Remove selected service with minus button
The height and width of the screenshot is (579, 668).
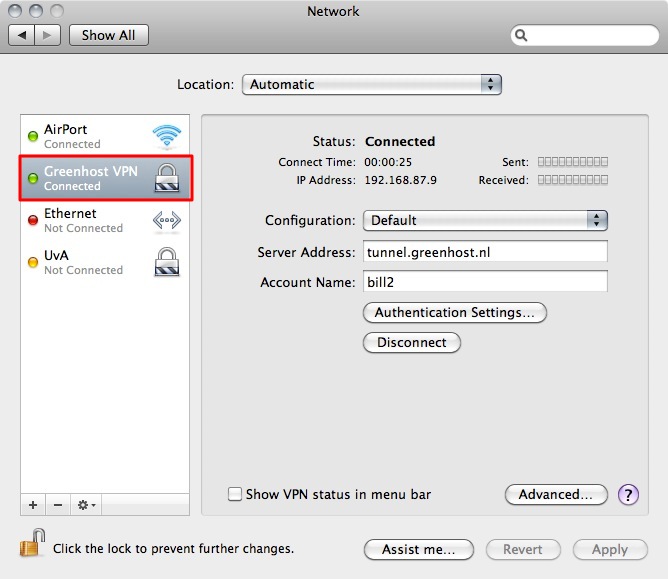pos(58,505)
